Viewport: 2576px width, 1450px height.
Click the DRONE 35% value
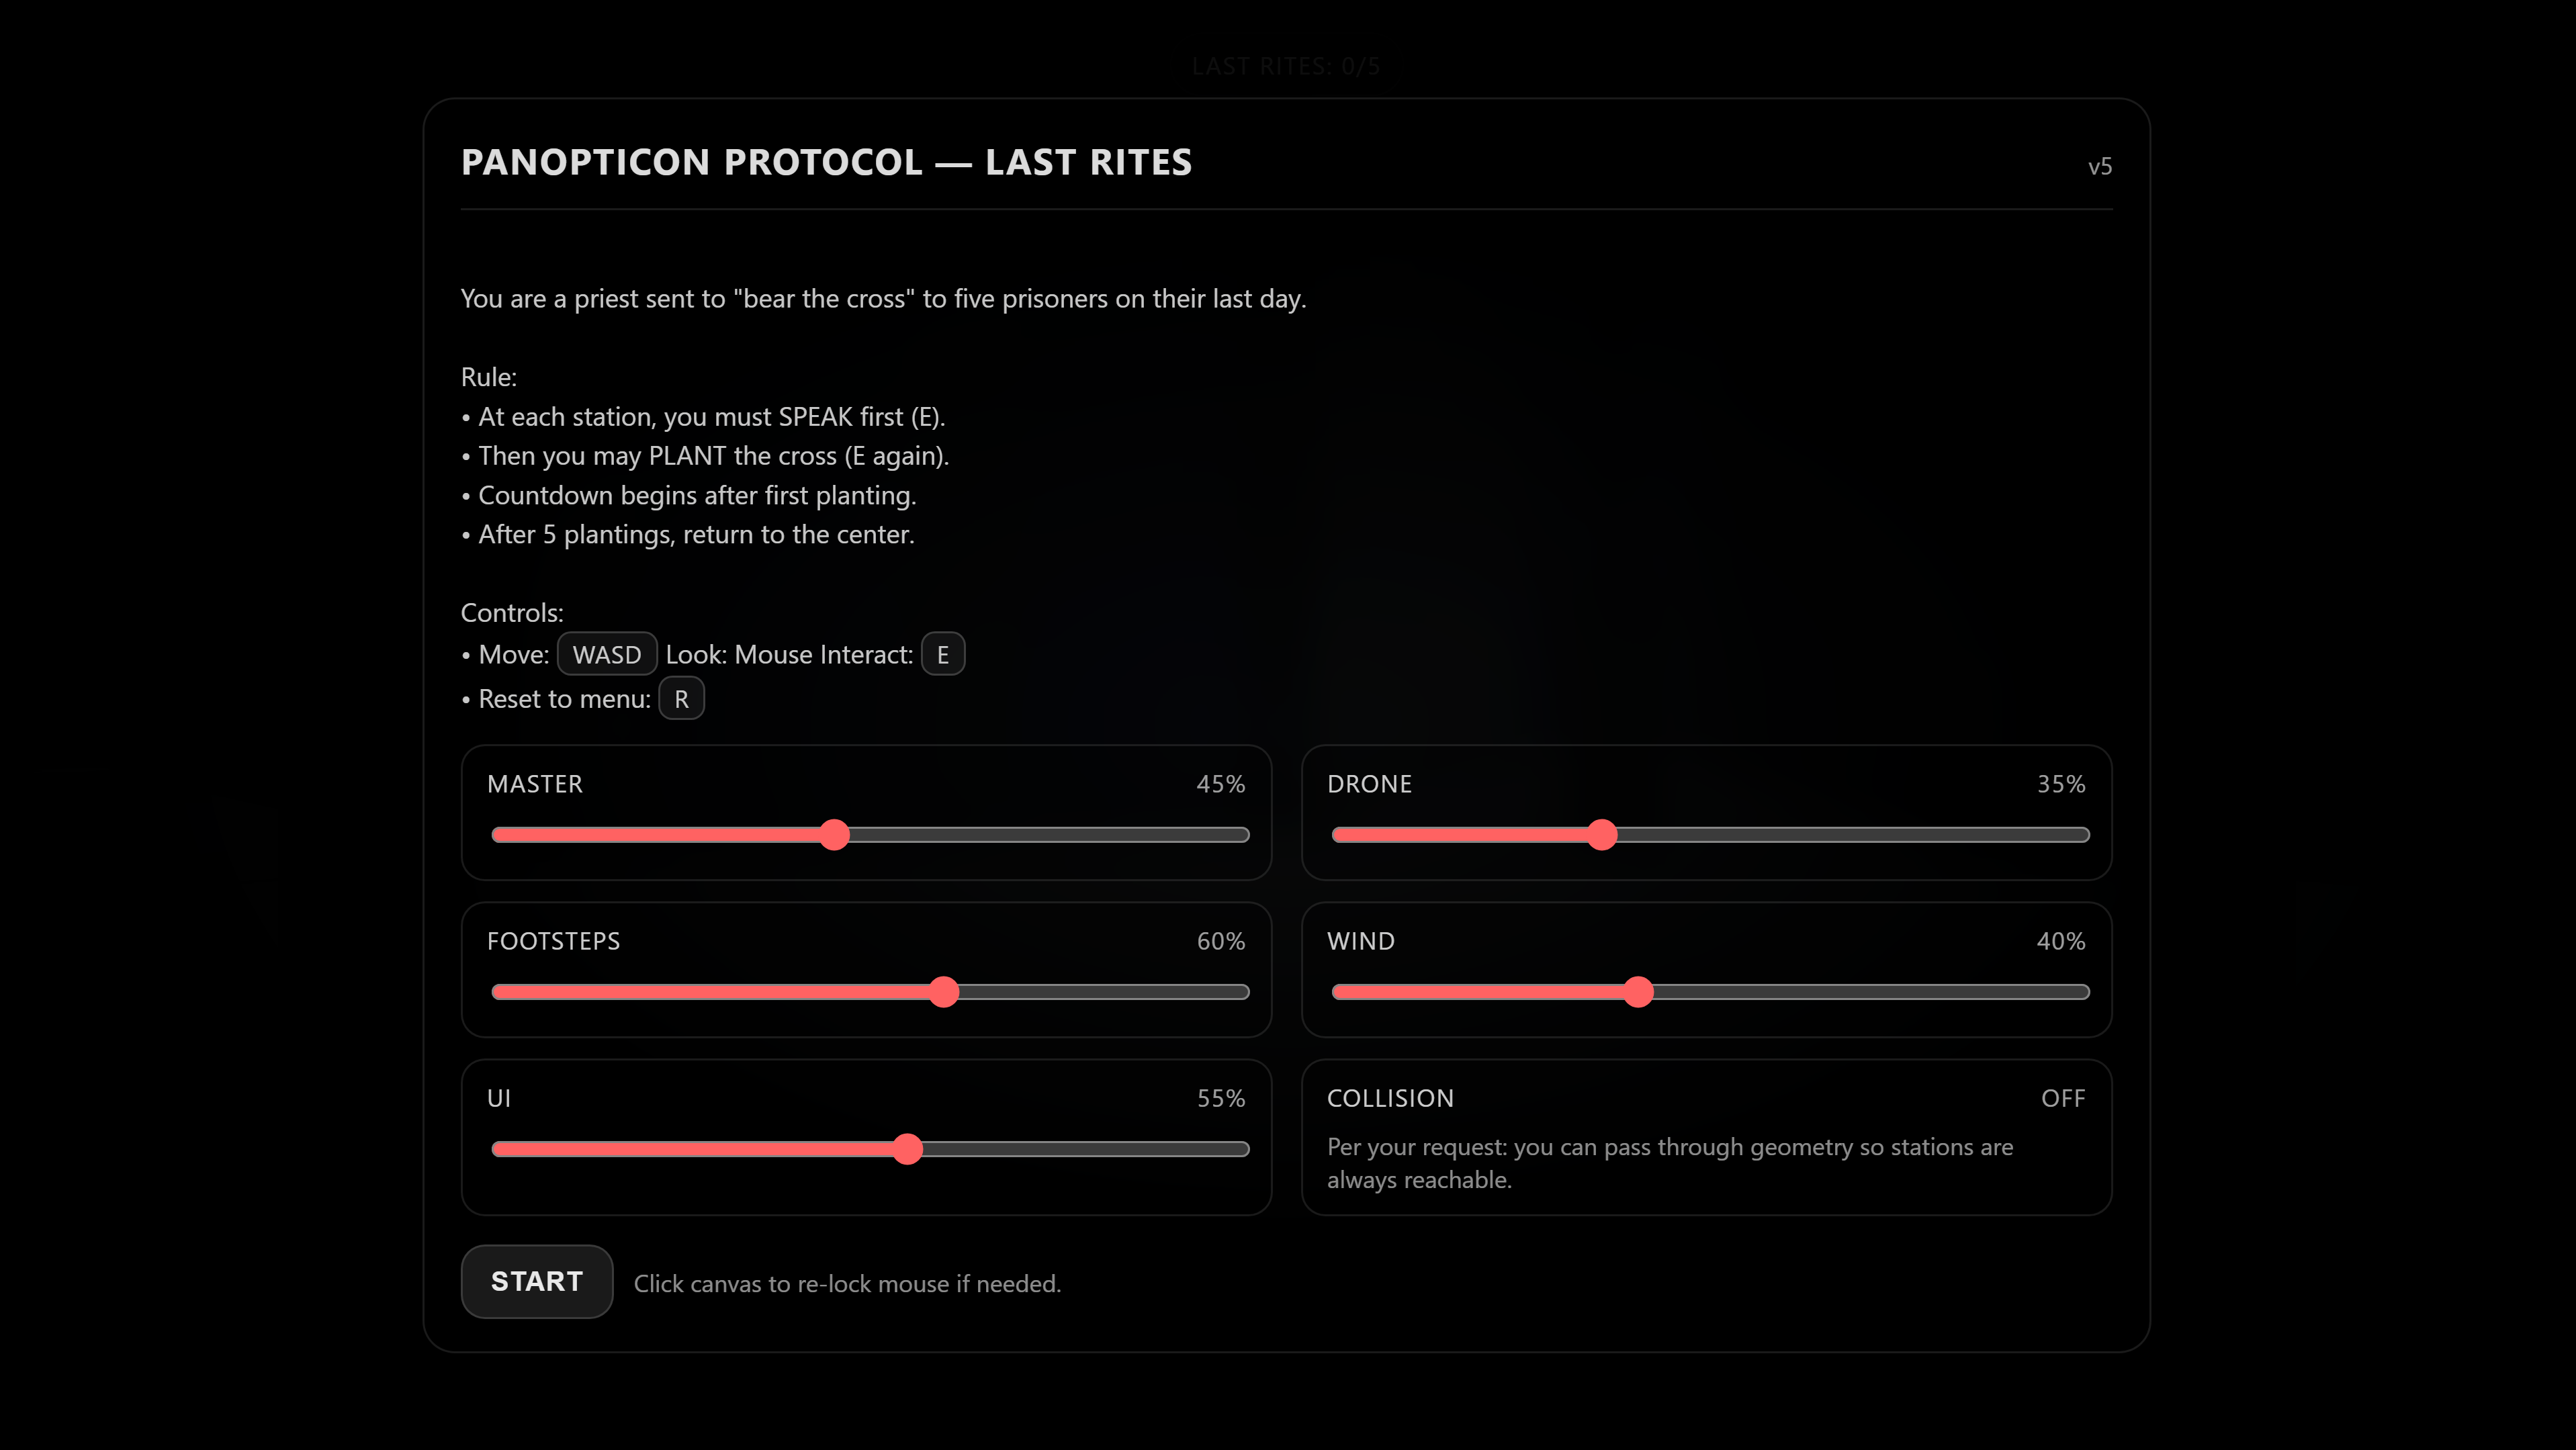[x=2060, y=784]
